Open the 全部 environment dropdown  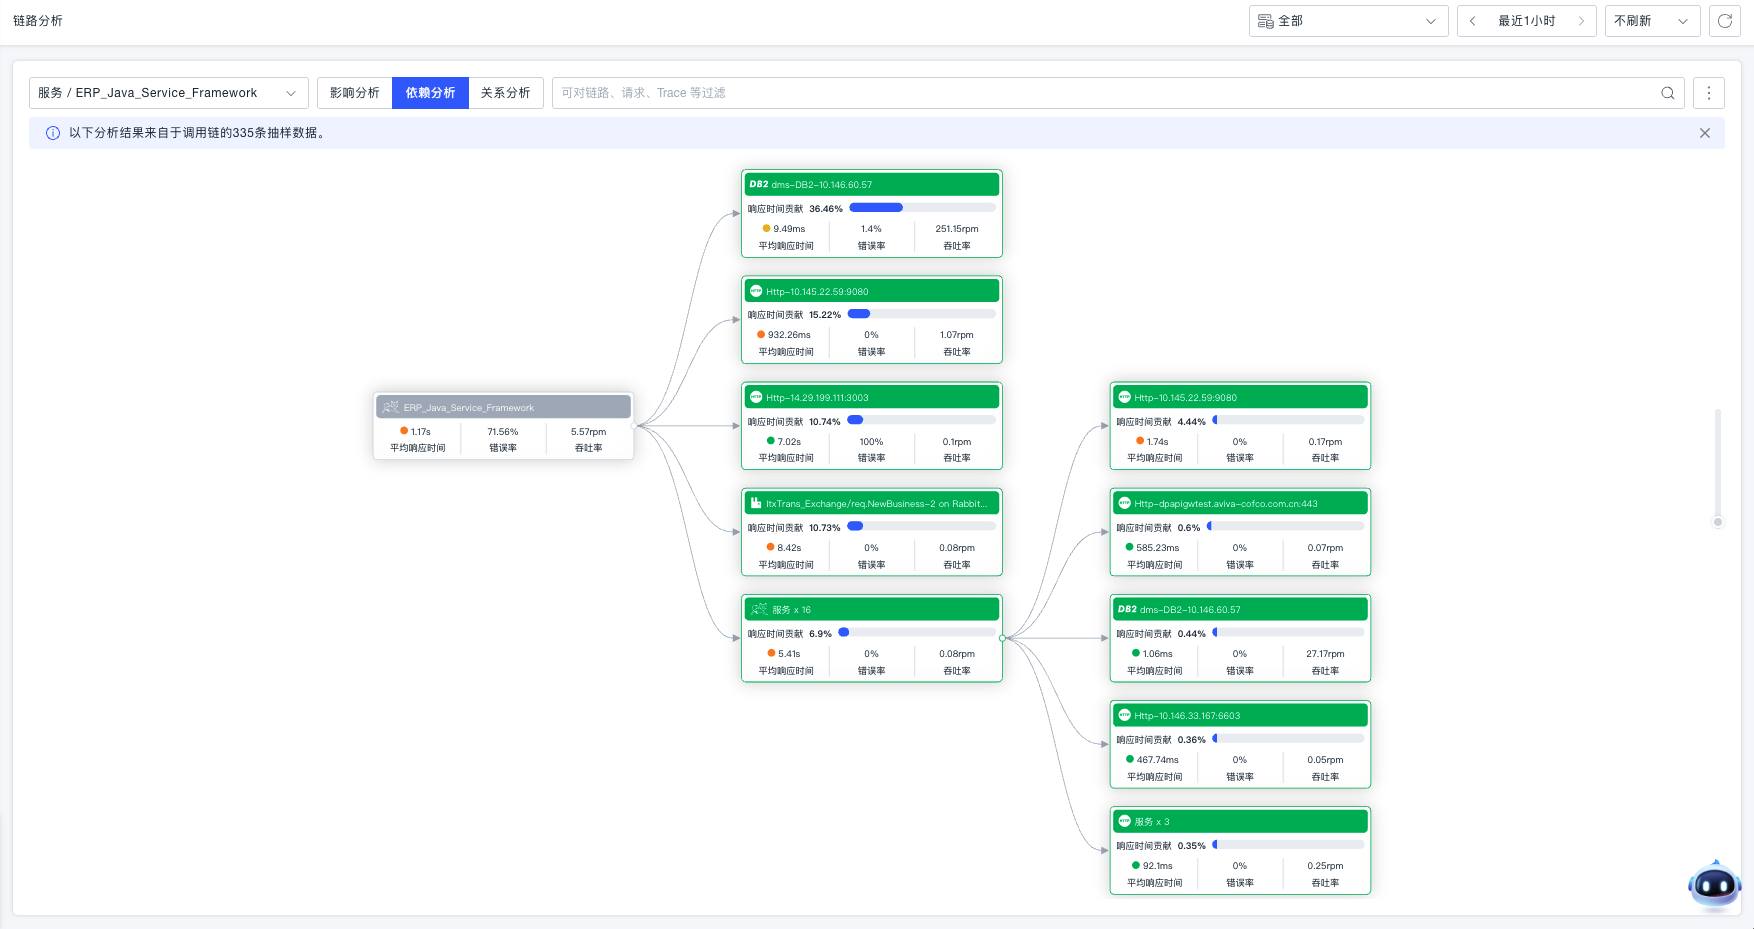[x=1348, y=21]
